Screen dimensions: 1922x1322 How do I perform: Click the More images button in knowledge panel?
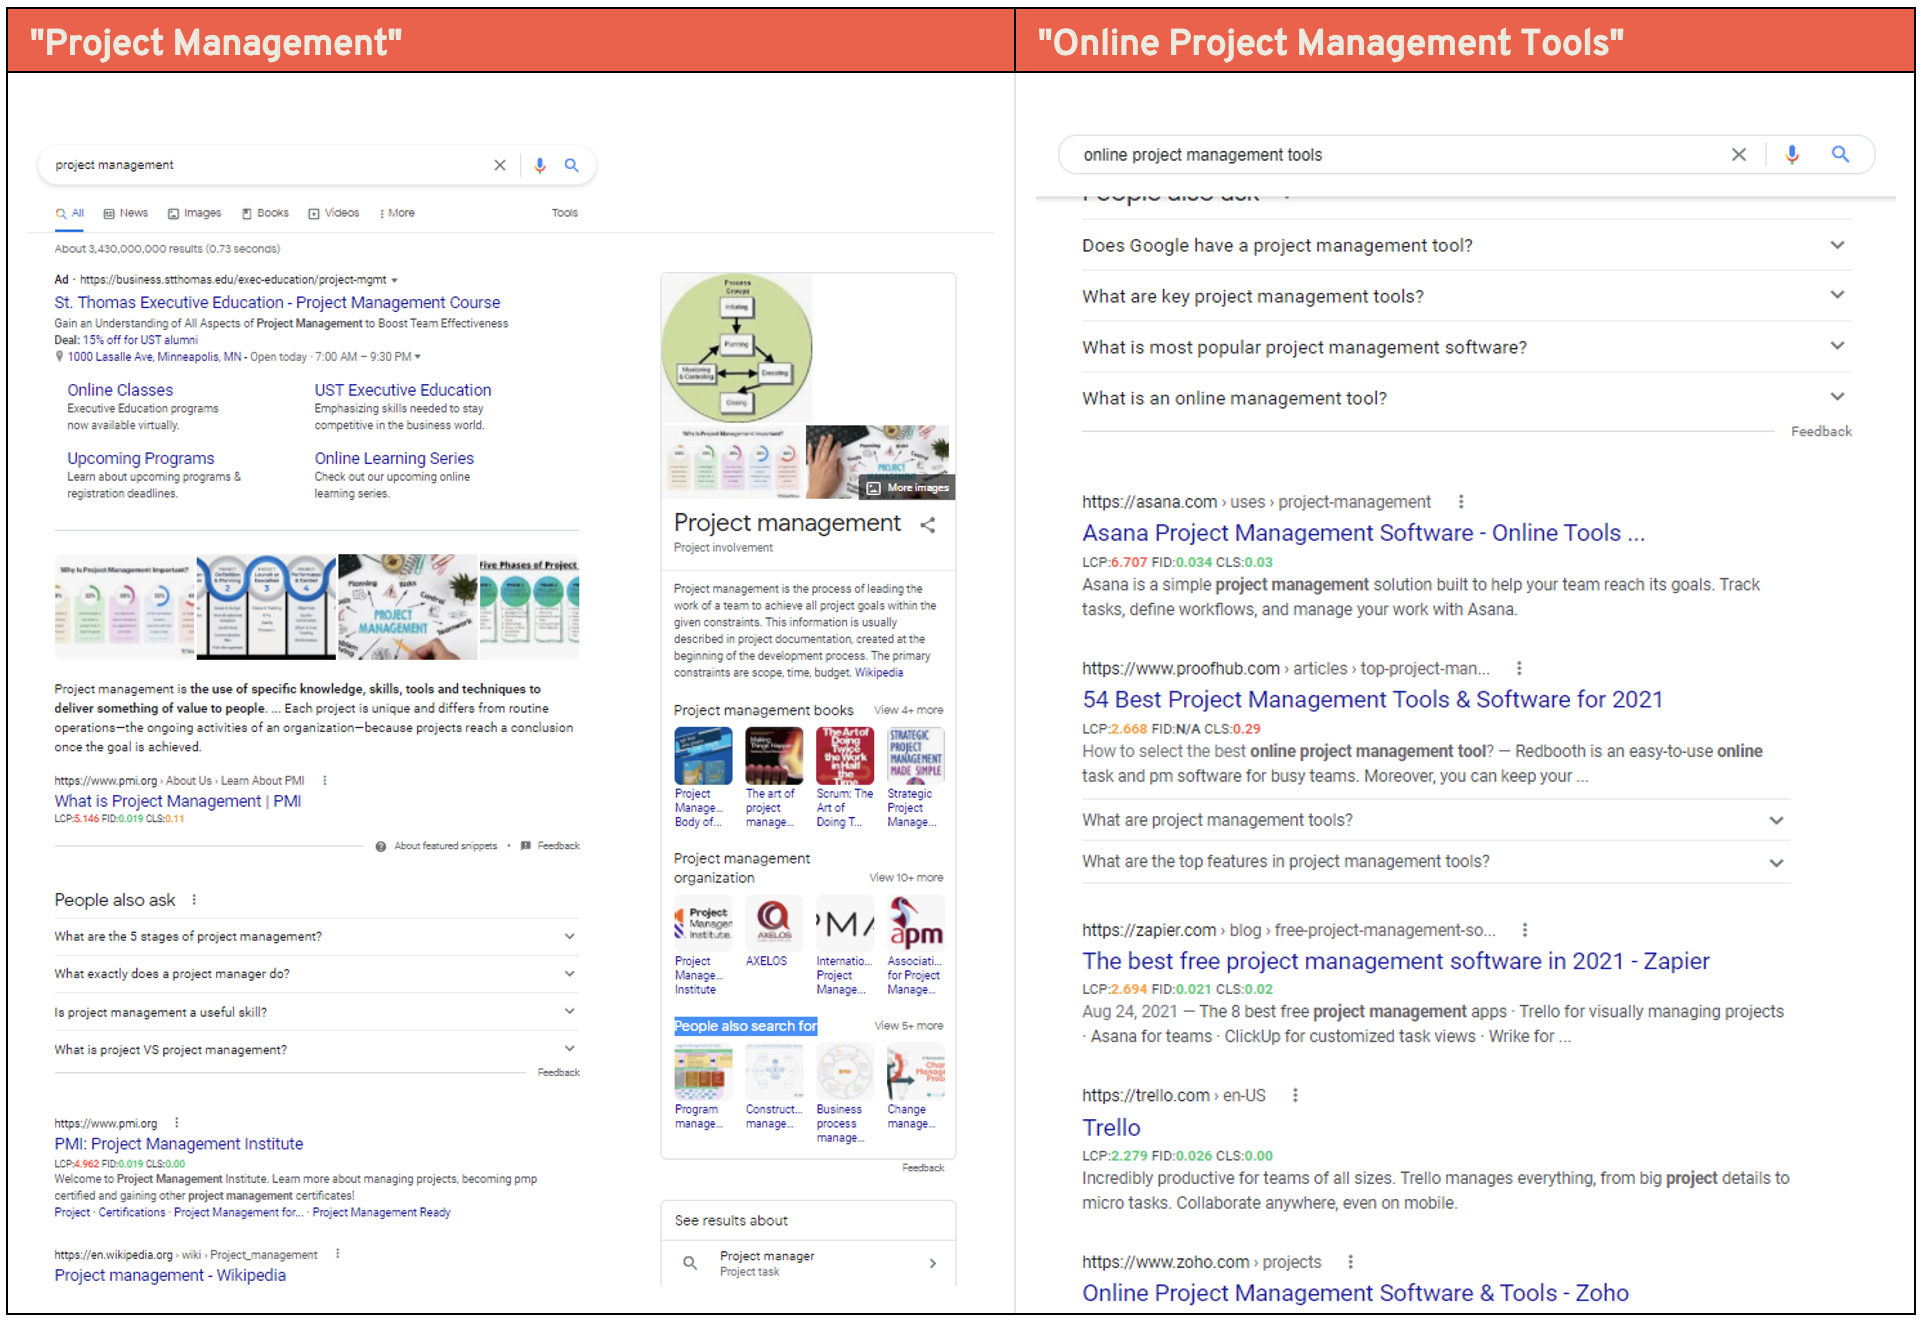(x=908, y=488)
